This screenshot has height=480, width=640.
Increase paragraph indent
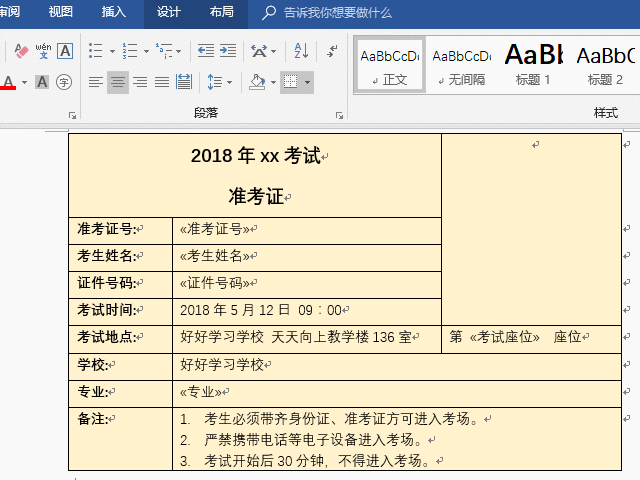point(228,51)
